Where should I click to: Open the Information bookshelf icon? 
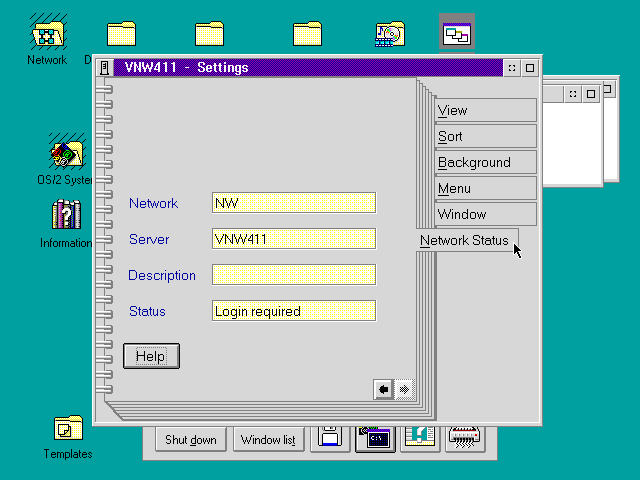[x=67, y=215]
